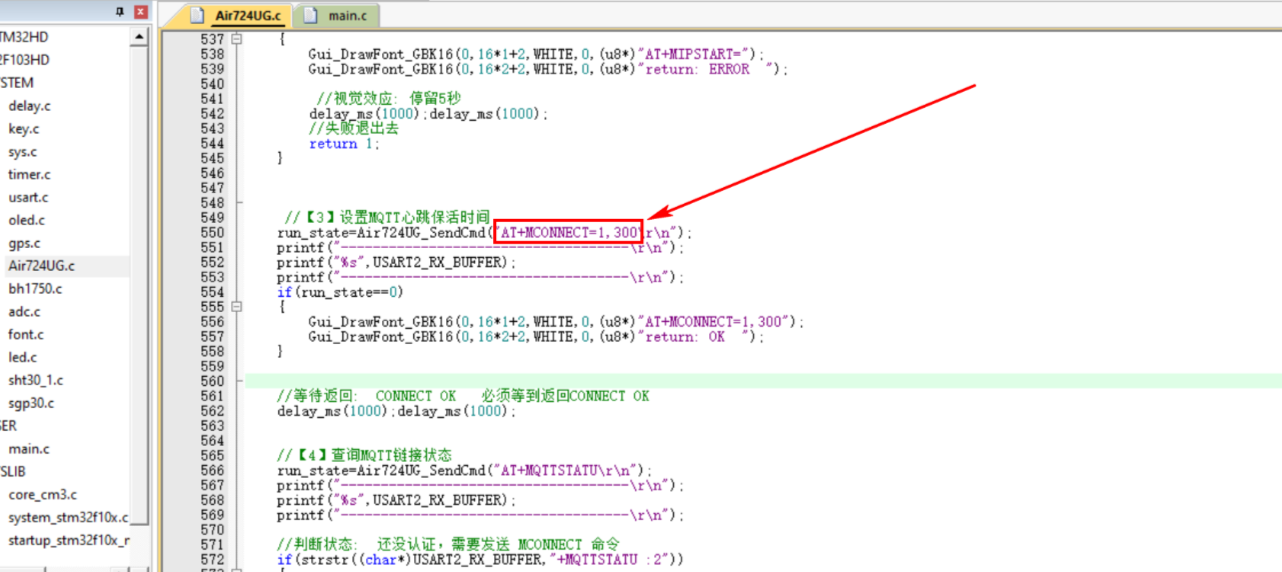Open main.c in the project tree
Screen dimensions: 1282x572
pyautogui.click(x=29, y=449)
